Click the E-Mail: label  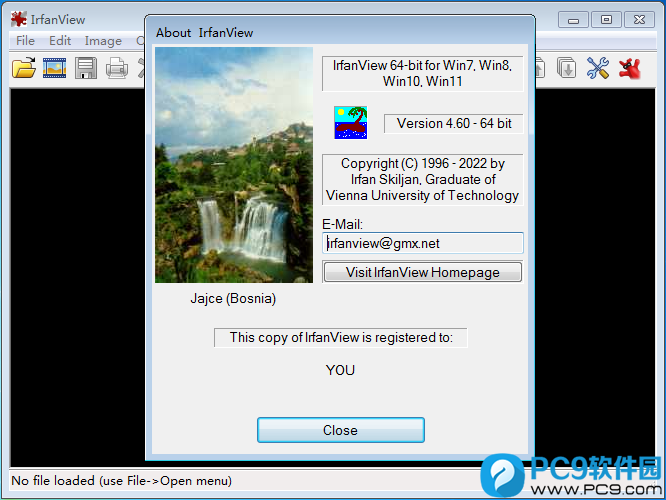342,224
